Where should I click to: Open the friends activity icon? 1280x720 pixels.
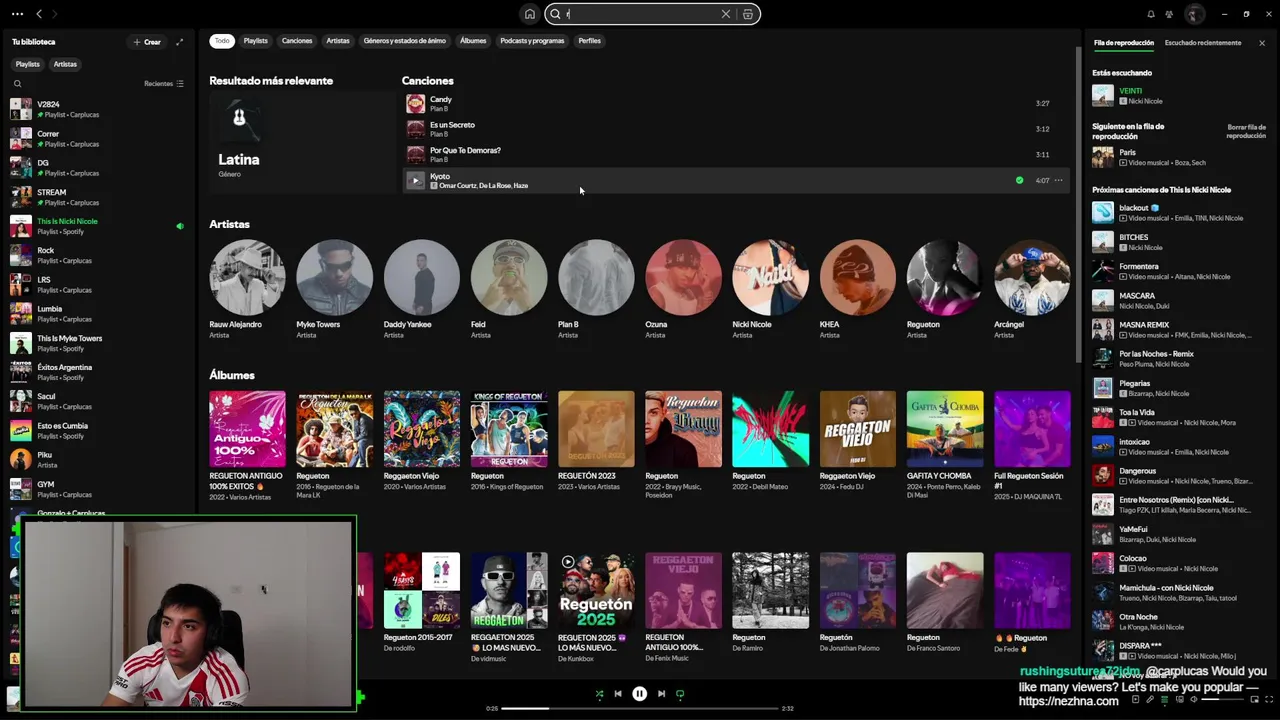click(1169, 14)
